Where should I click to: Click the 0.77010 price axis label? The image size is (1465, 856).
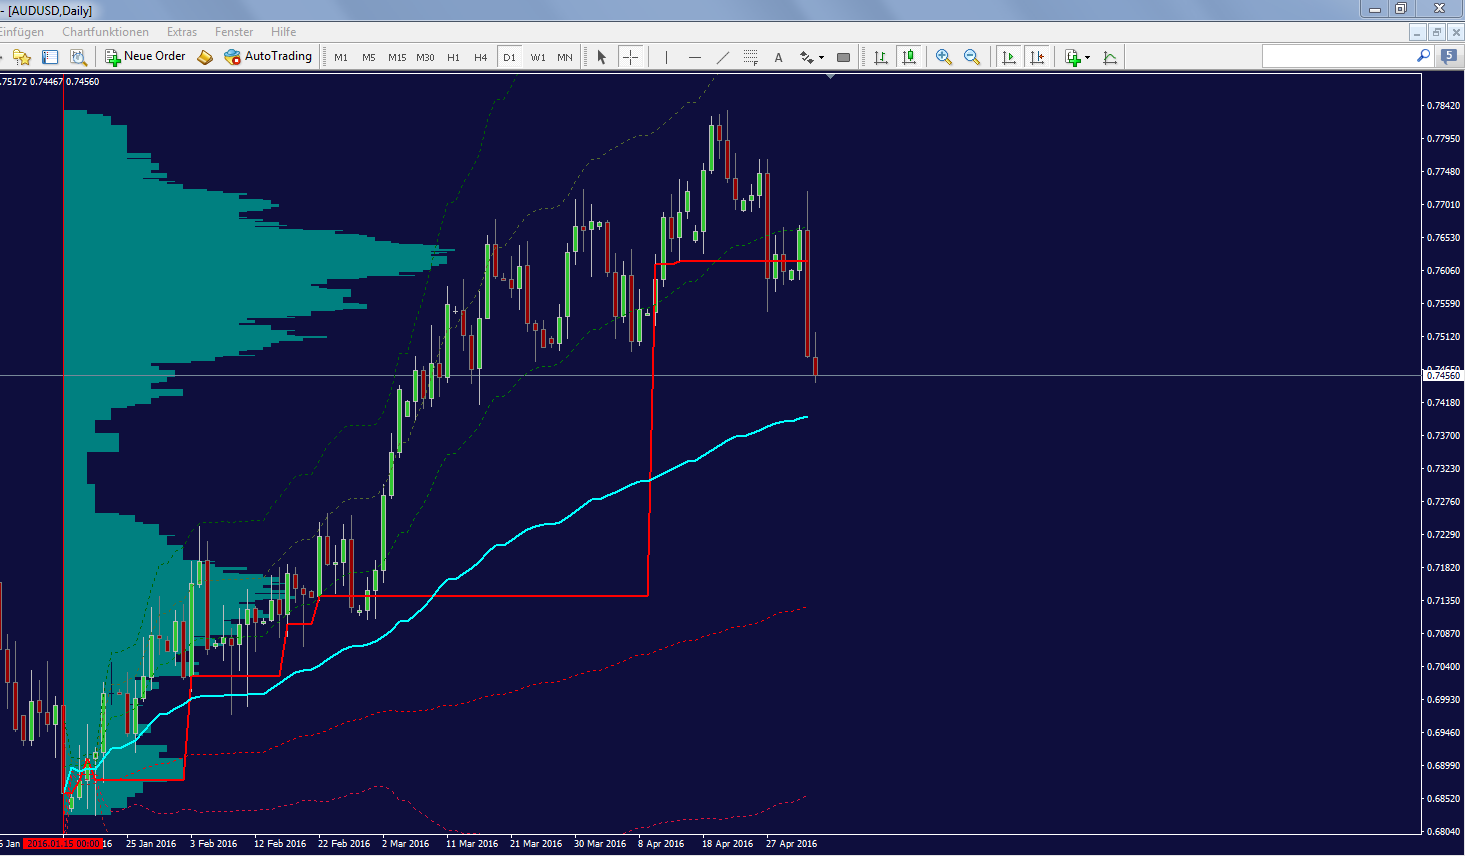(1442, 205)
